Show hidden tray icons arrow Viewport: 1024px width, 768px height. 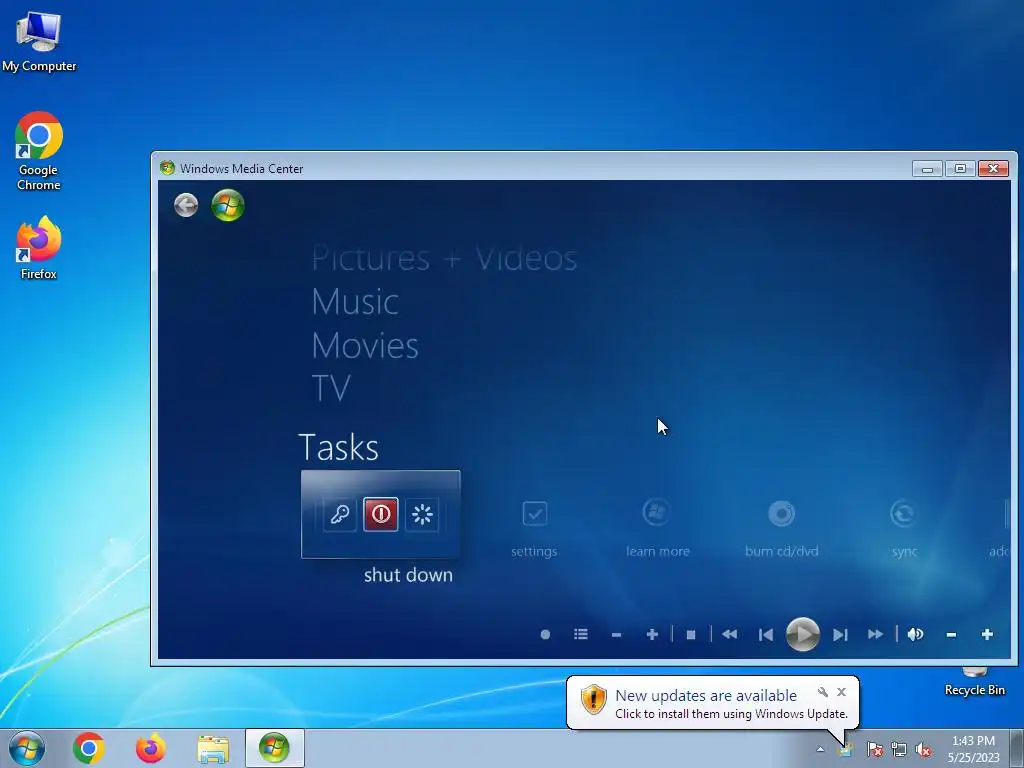pyautogui.click(x=820, y=749)
